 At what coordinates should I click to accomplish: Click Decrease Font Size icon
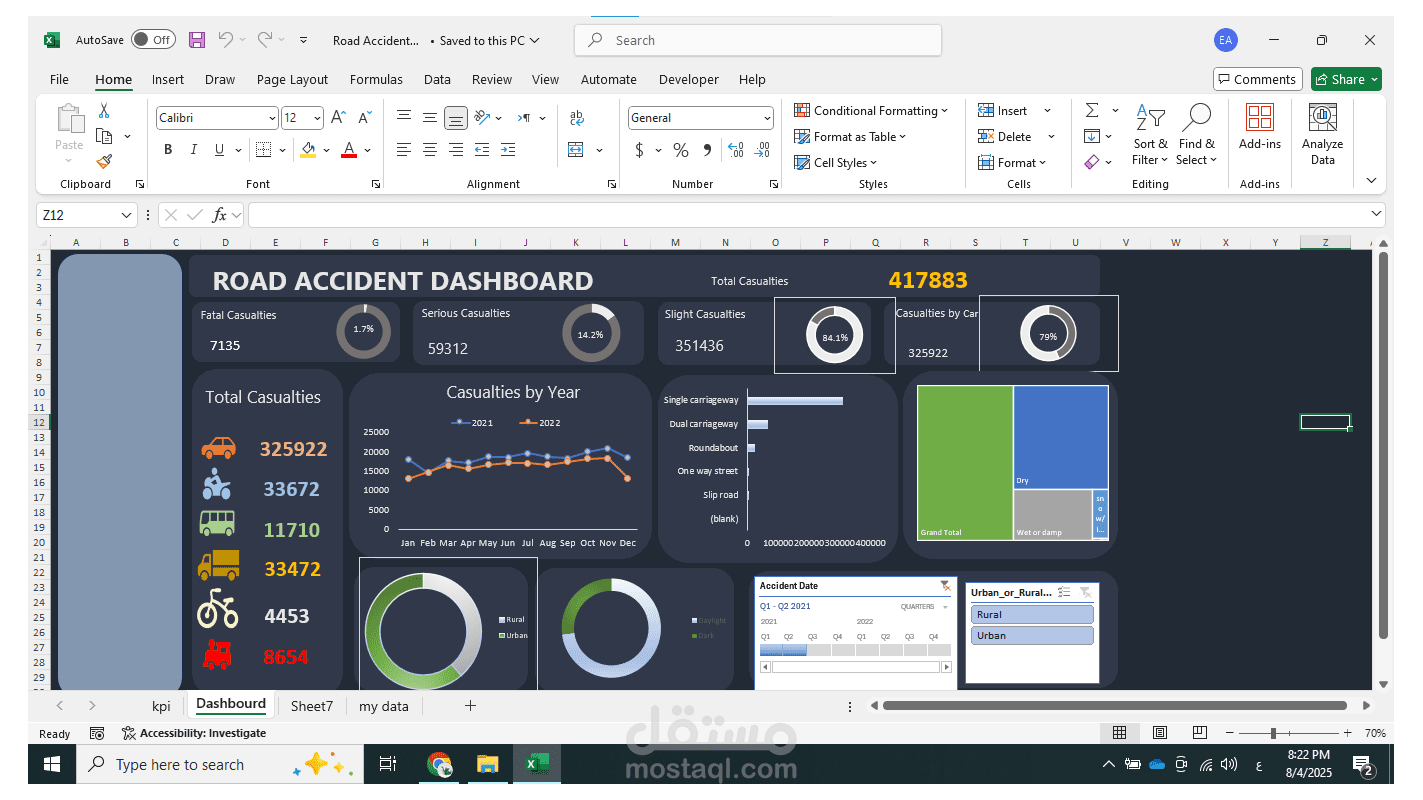coord(365,118)
